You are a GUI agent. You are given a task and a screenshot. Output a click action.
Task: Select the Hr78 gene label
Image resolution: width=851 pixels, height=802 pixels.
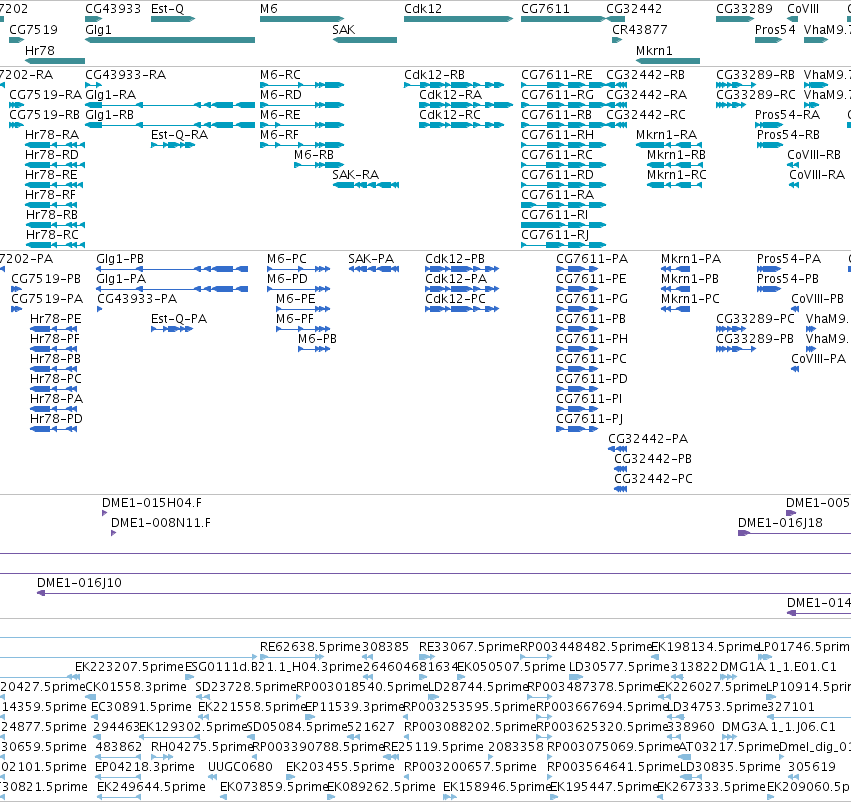pos(40,50)
